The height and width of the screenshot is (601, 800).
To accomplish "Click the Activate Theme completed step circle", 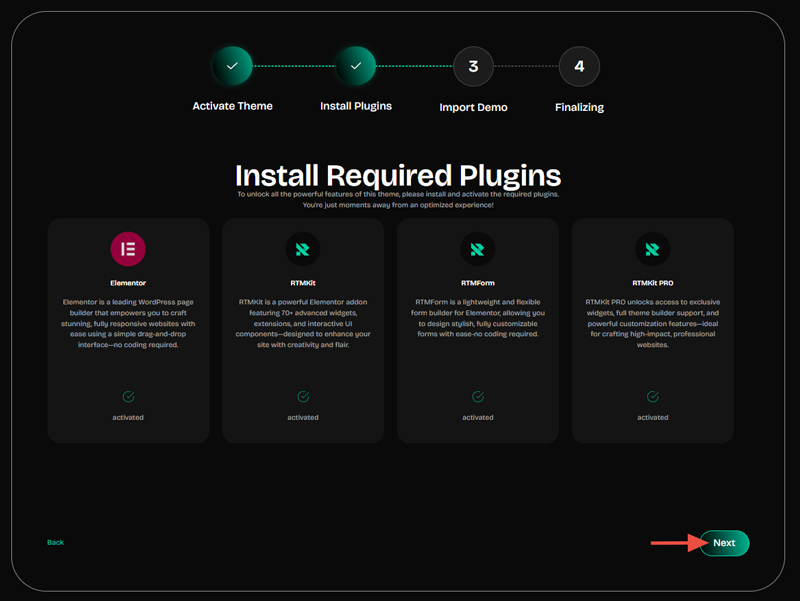I will pyautogui.click(x=232, y=66).
